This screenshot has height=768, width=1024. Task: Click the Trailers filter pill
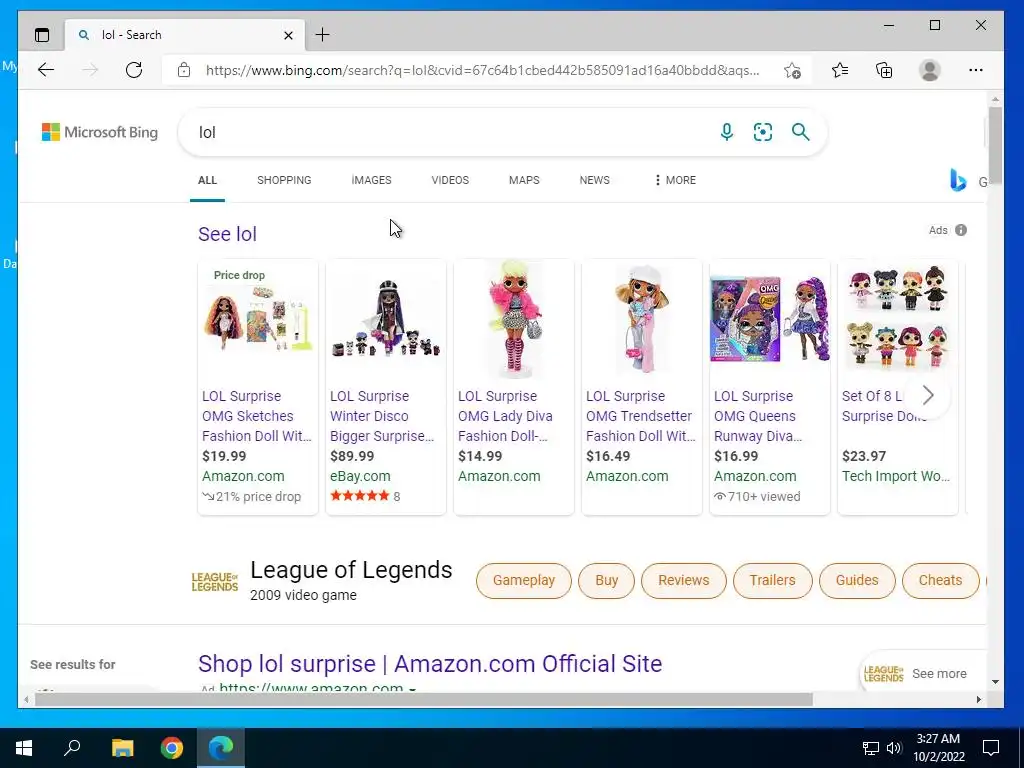(x=773, y=581)
